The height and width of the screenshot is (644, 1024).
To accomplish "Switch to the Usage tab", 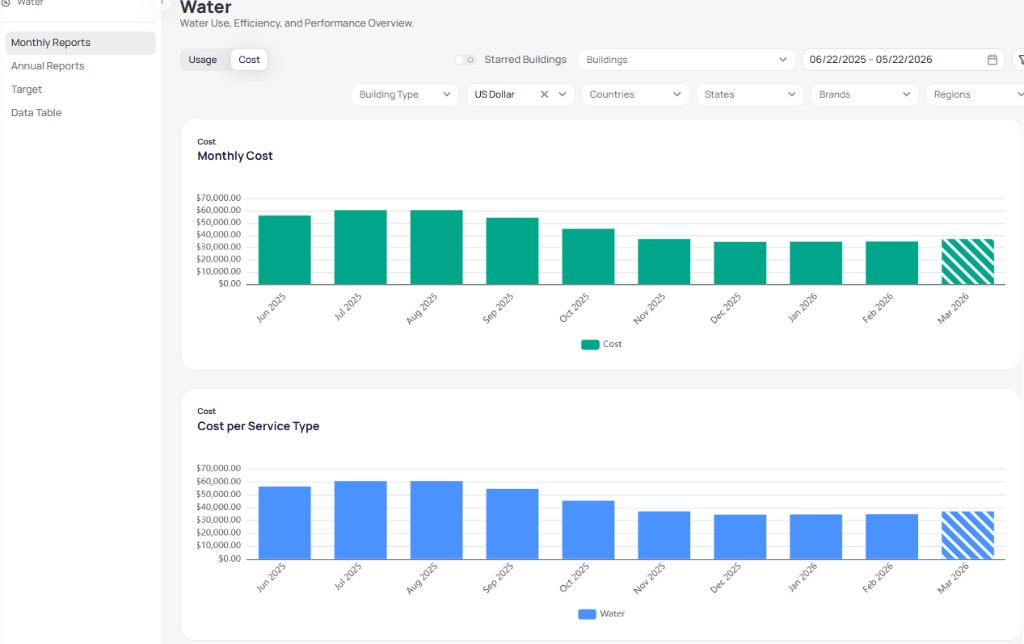I will [202, 59].
